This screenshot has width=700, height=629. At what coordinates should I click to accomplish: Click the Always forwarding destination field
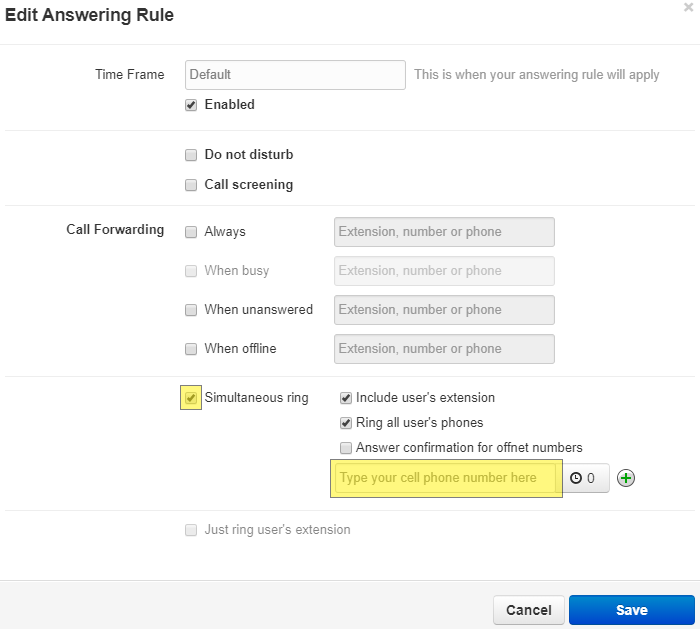[x=444, y=232]
